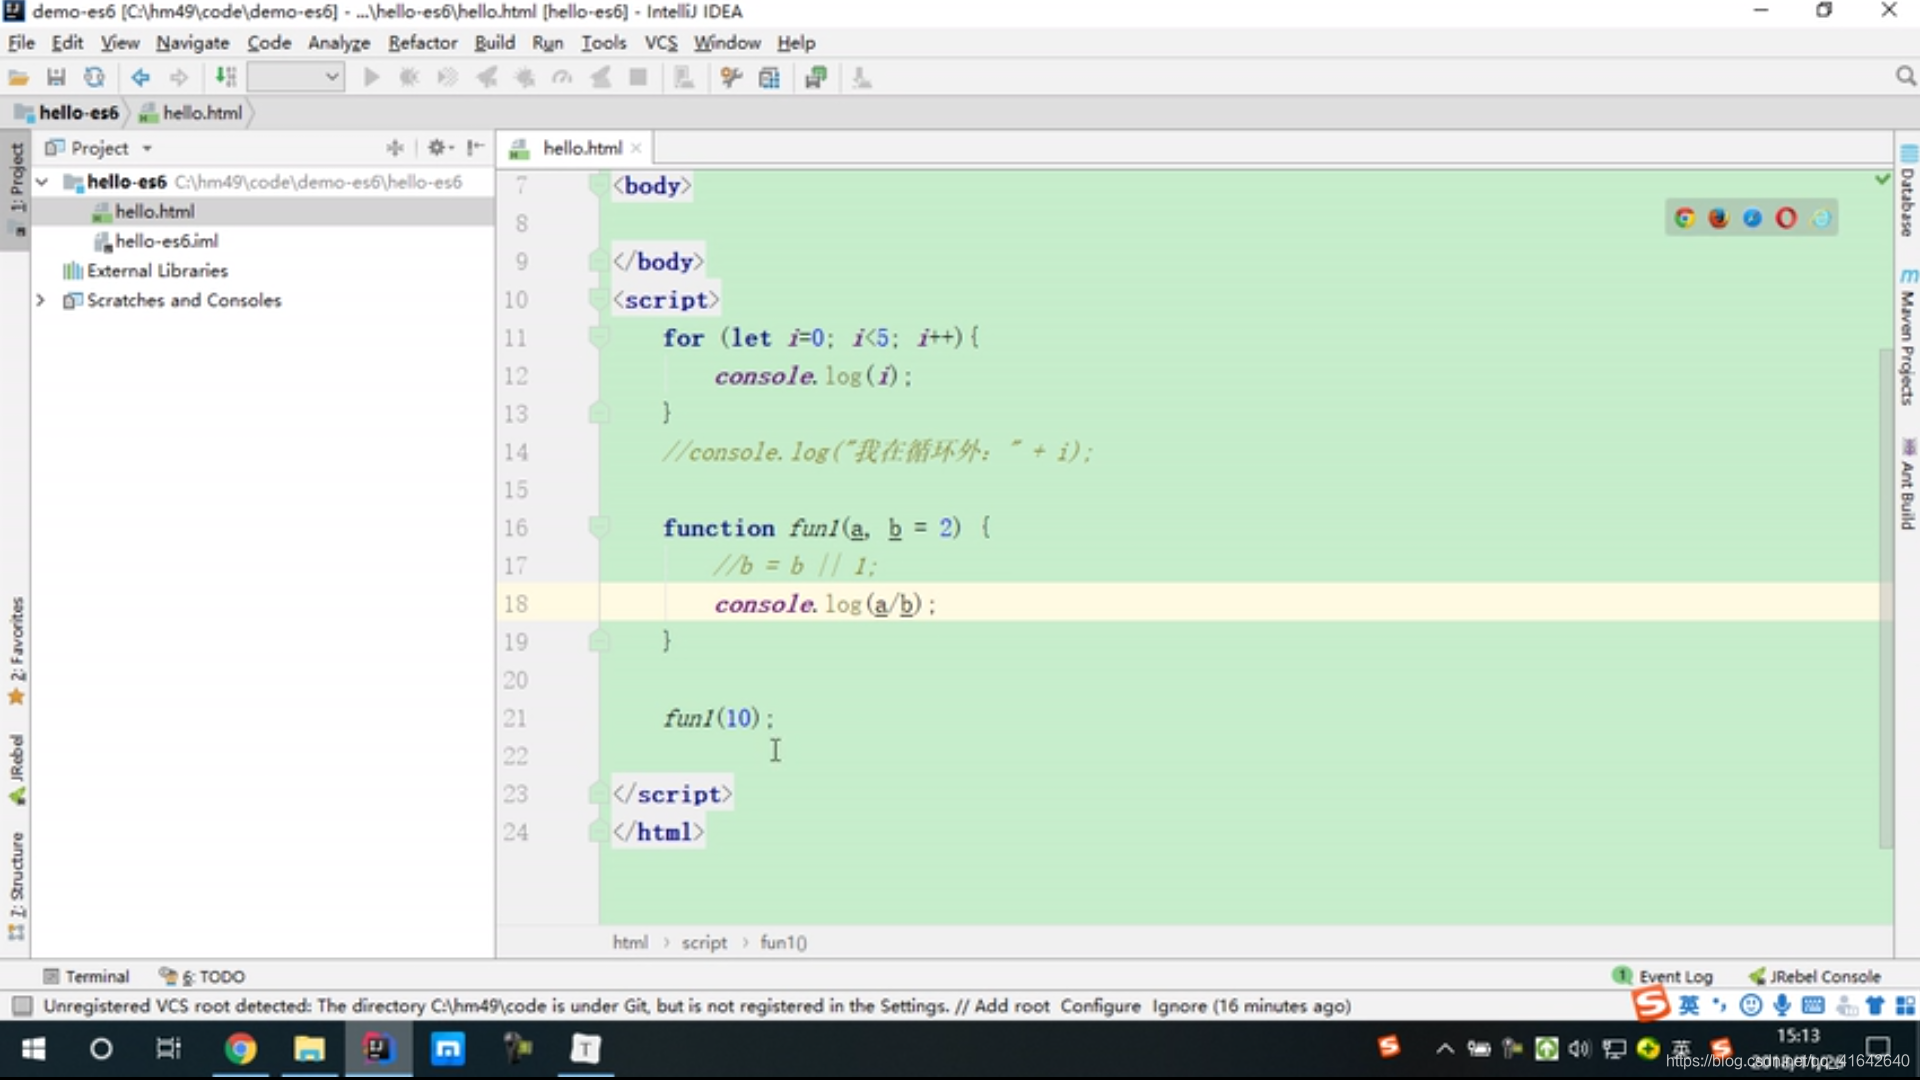Click the editor vertical scrollbar
Image resolution: width=1920 pixels, height=1080 pixels.
point(1886,600)
